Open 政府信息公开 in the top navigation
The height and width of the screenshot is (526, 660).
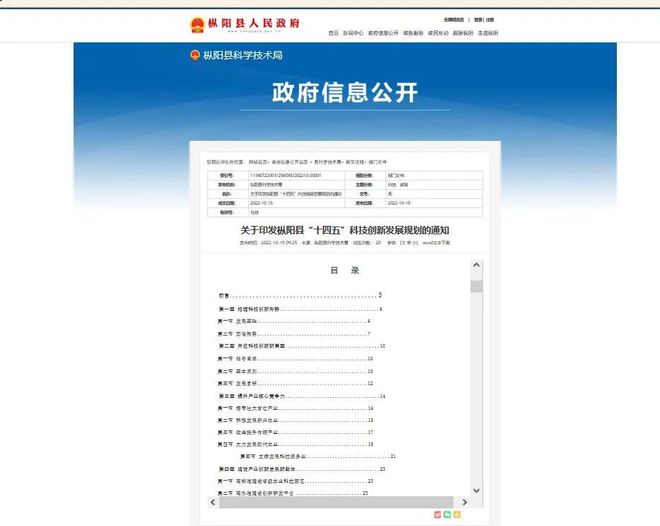point(383,33)
